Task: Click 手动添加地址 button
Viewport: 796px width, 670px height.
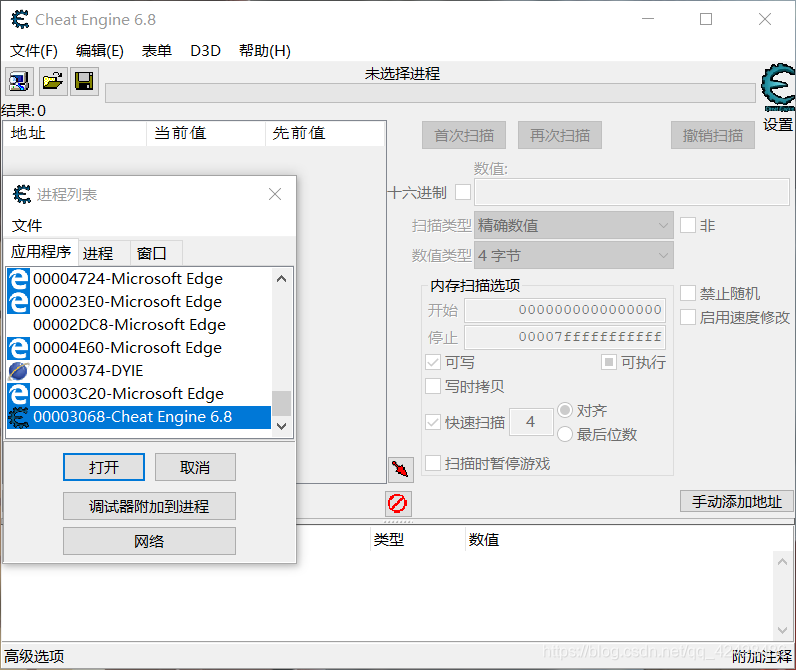Action: (737, 501)
